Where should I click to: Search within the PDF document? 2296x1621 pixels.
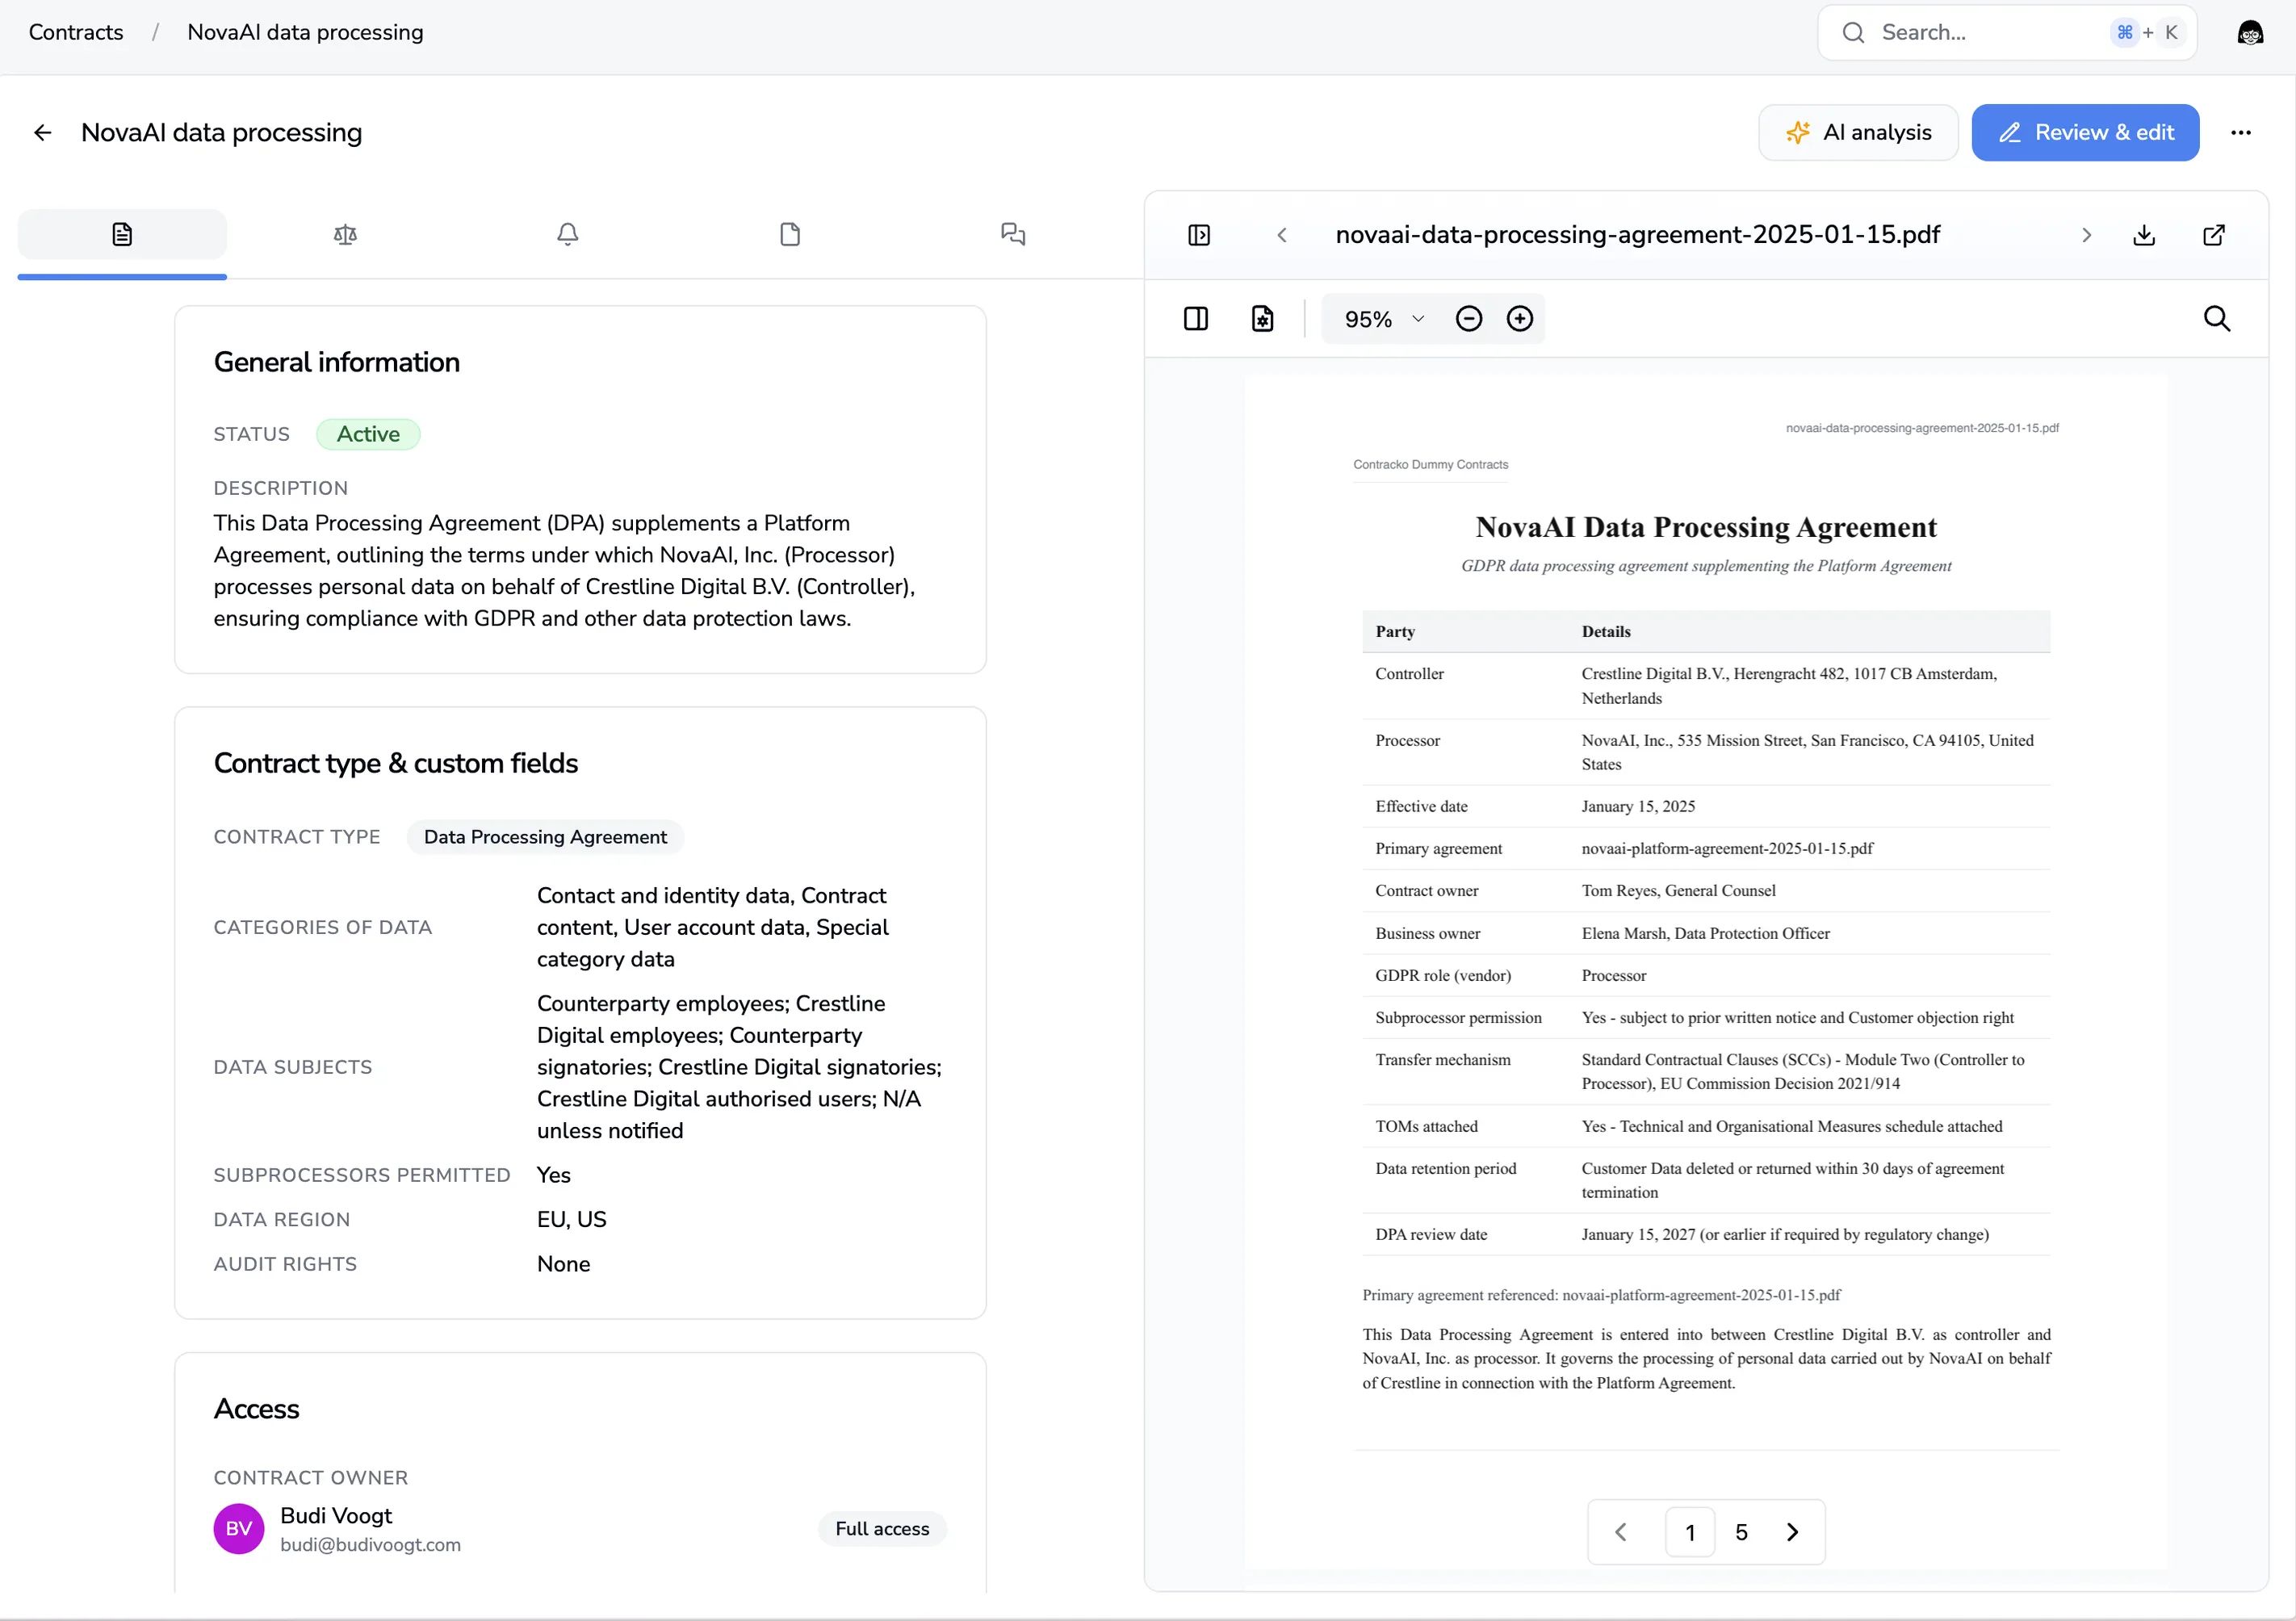(2217, 319)
